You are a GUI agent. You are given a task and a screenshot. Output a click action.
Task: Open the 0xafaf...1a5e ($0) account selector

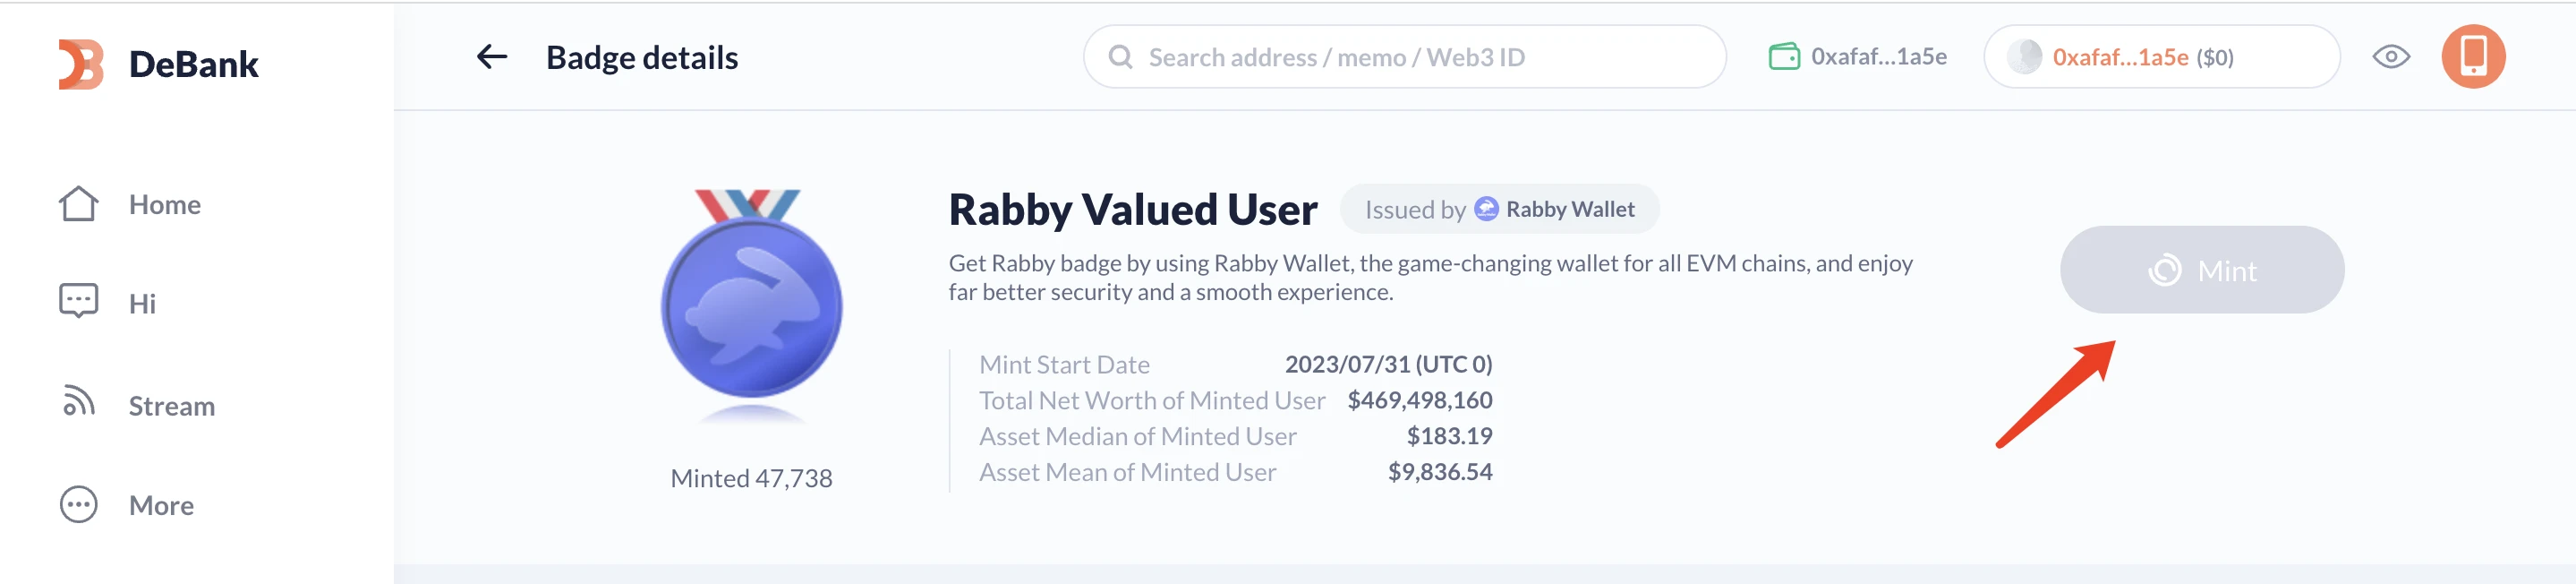coord(2160,57)
